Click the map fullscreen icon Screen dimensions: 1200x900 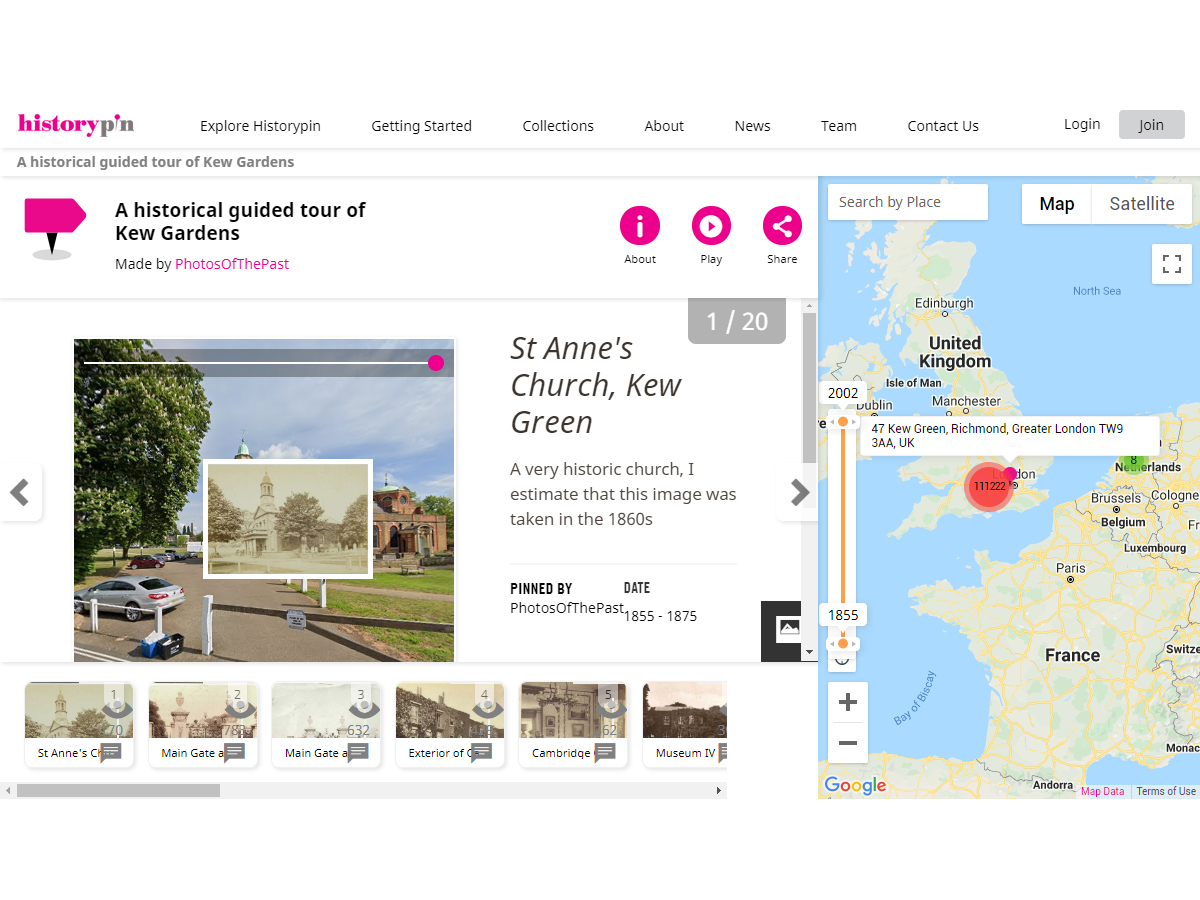(1172, 264)
